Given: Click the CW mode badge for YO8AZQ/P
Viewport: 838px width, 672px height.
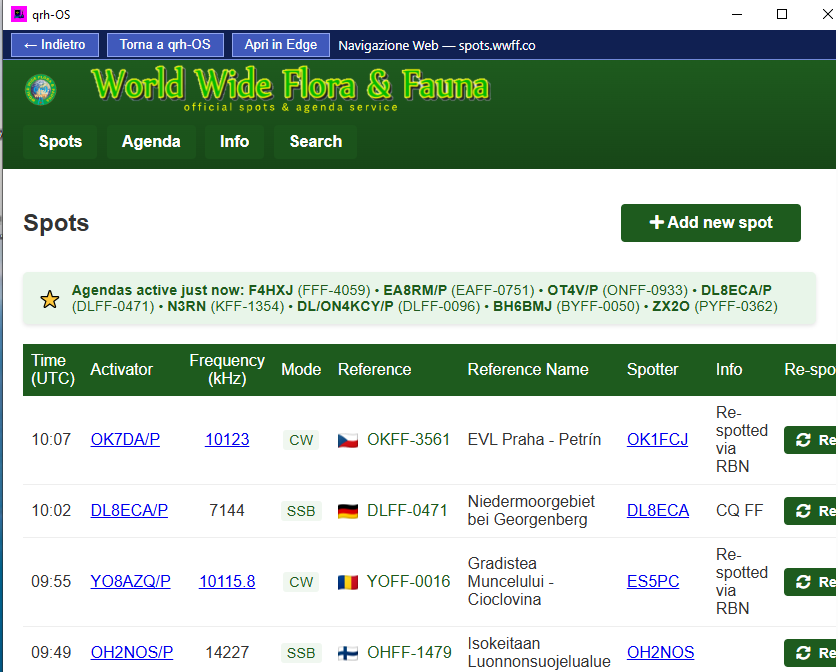Looking at the screenshot, I should point(301,582).
